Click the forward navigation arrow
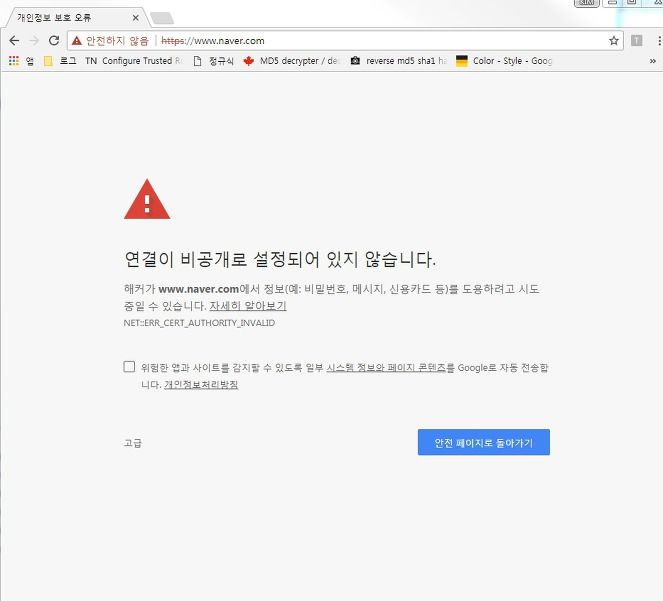 (x=34, y=41)
